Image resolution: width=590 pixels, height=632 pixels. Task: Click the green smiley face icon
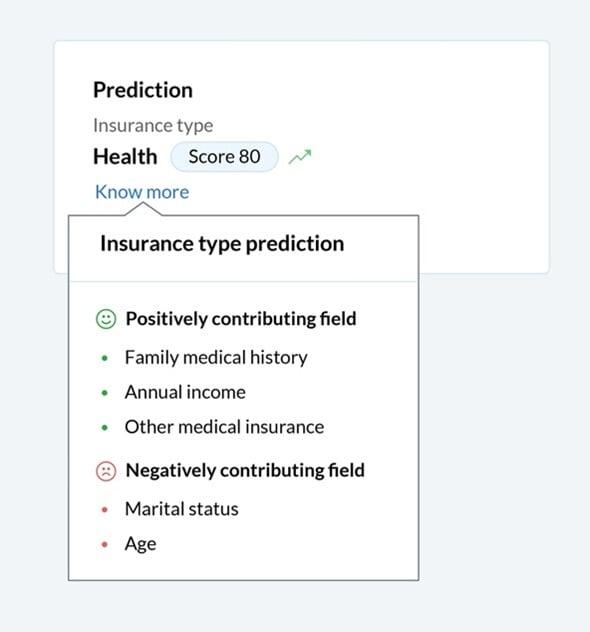(106, 319)
